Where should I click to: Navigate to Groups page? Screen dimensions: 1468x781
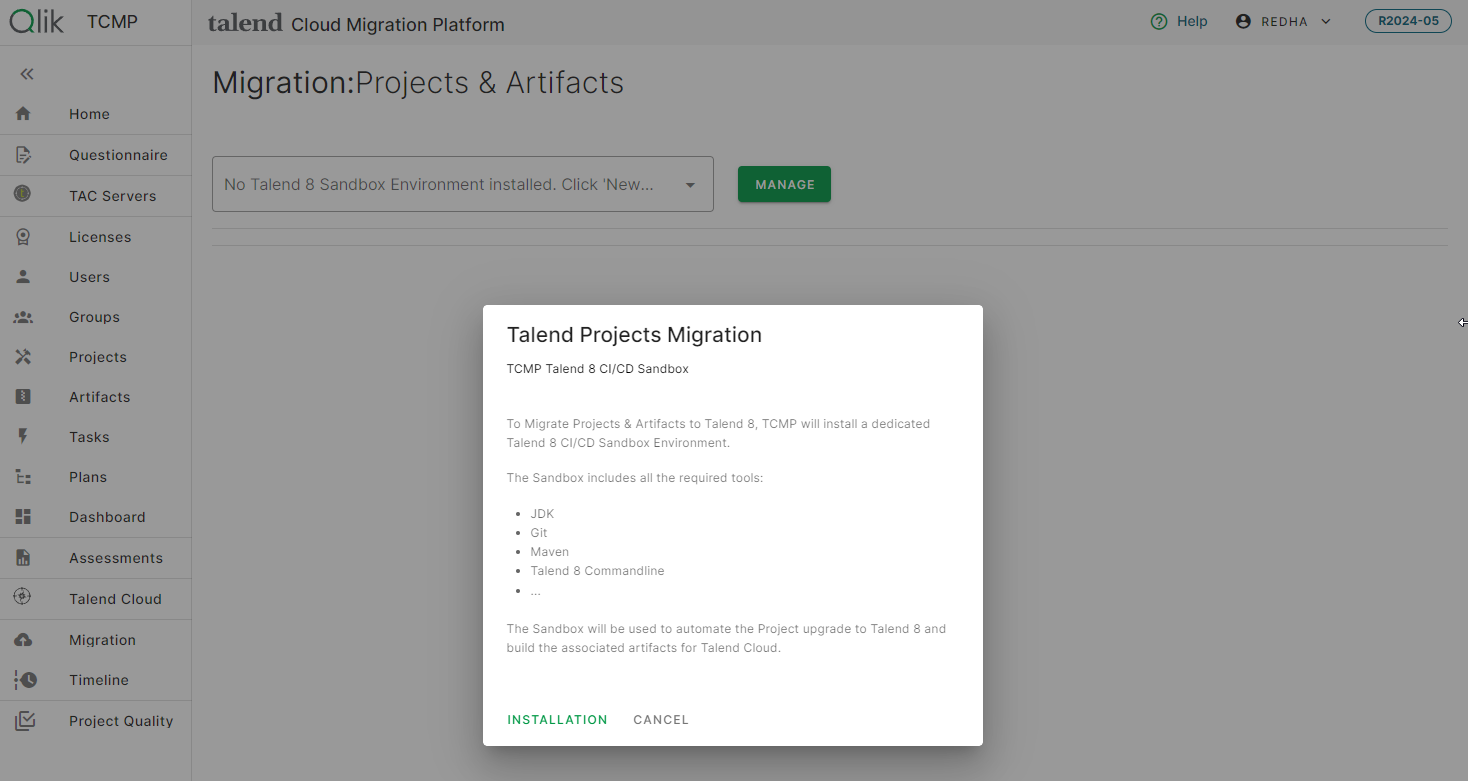point(95,317)
